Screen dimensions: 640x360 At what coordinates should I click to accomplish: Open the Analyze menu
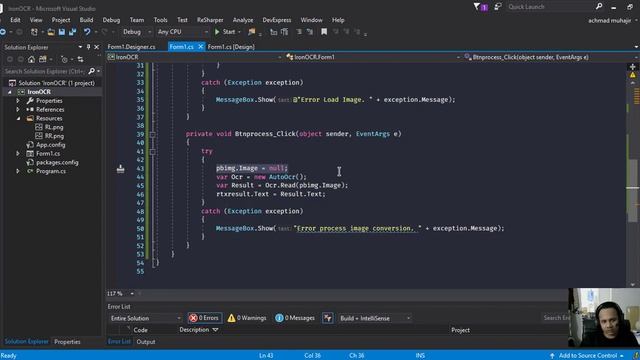pyautogui.click(x=243, y=20)
